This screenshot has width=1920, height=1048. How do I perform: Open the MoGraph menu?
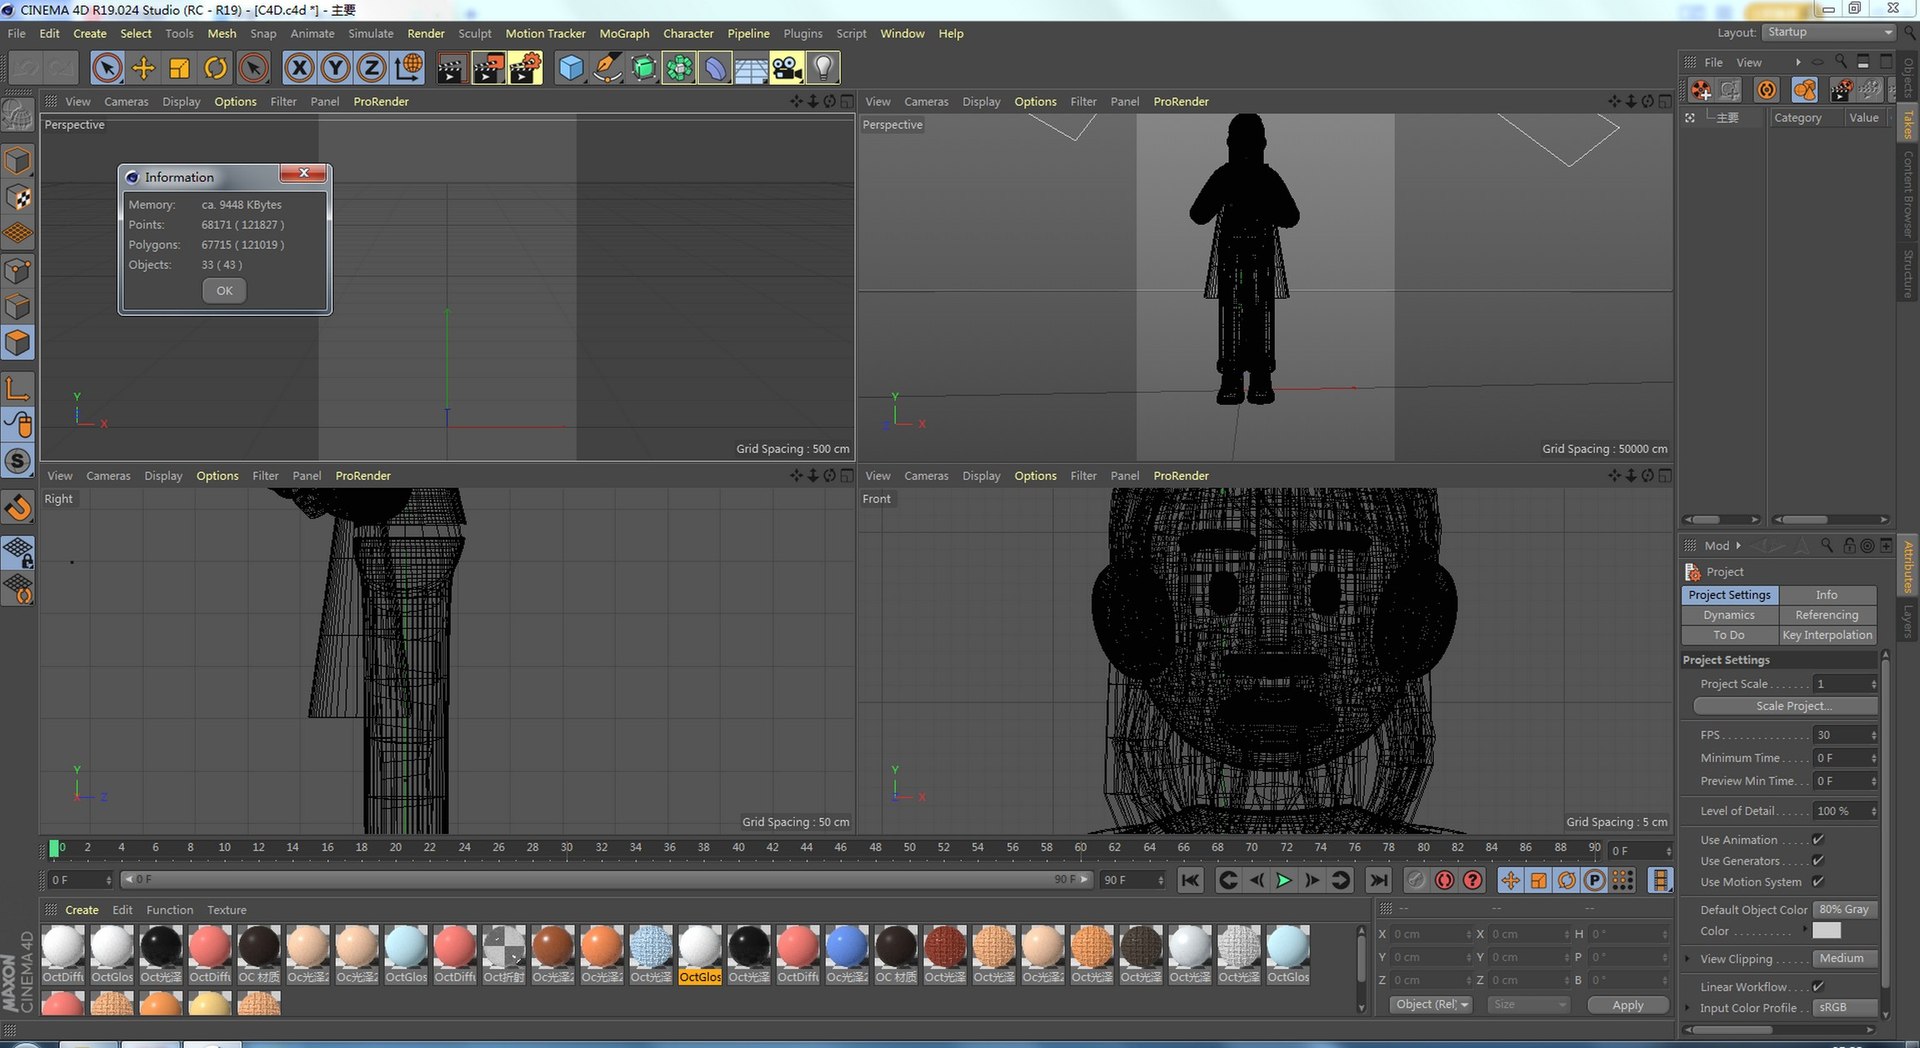point(624,33)
